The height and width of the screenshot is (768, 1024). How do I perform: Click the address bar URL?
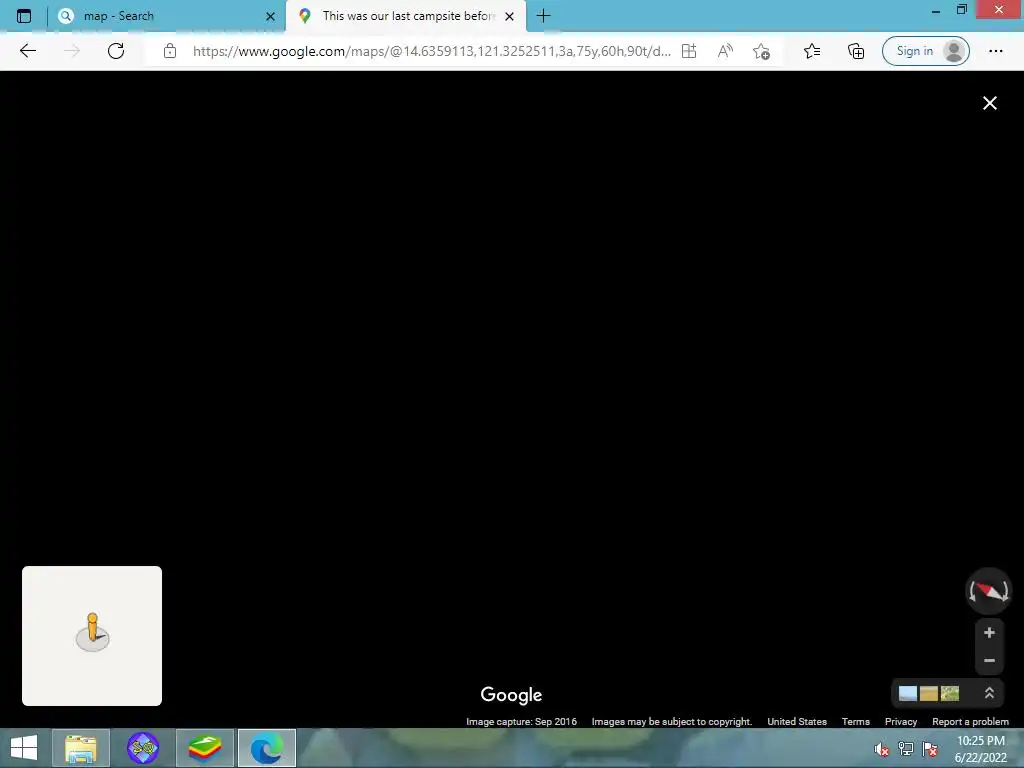431,51
